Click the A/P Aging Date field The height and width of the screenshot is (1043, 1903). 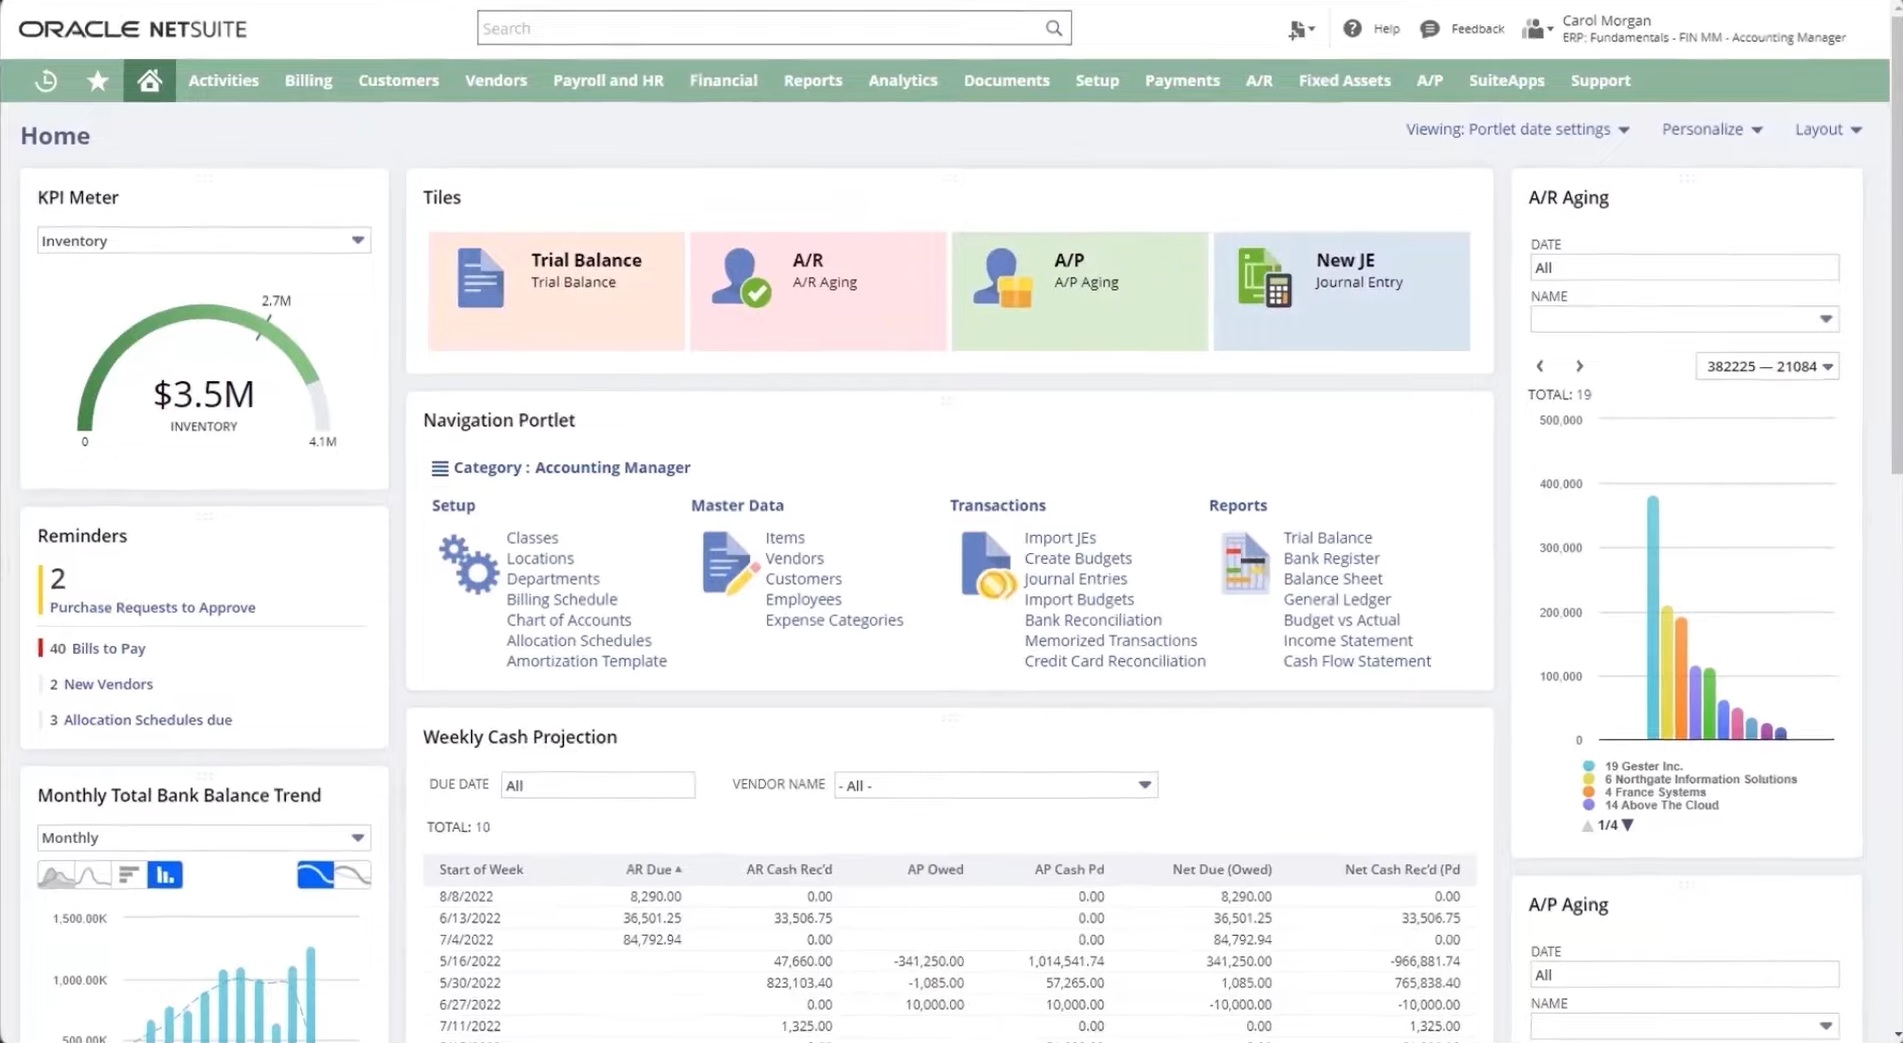tap(1684, 975)
